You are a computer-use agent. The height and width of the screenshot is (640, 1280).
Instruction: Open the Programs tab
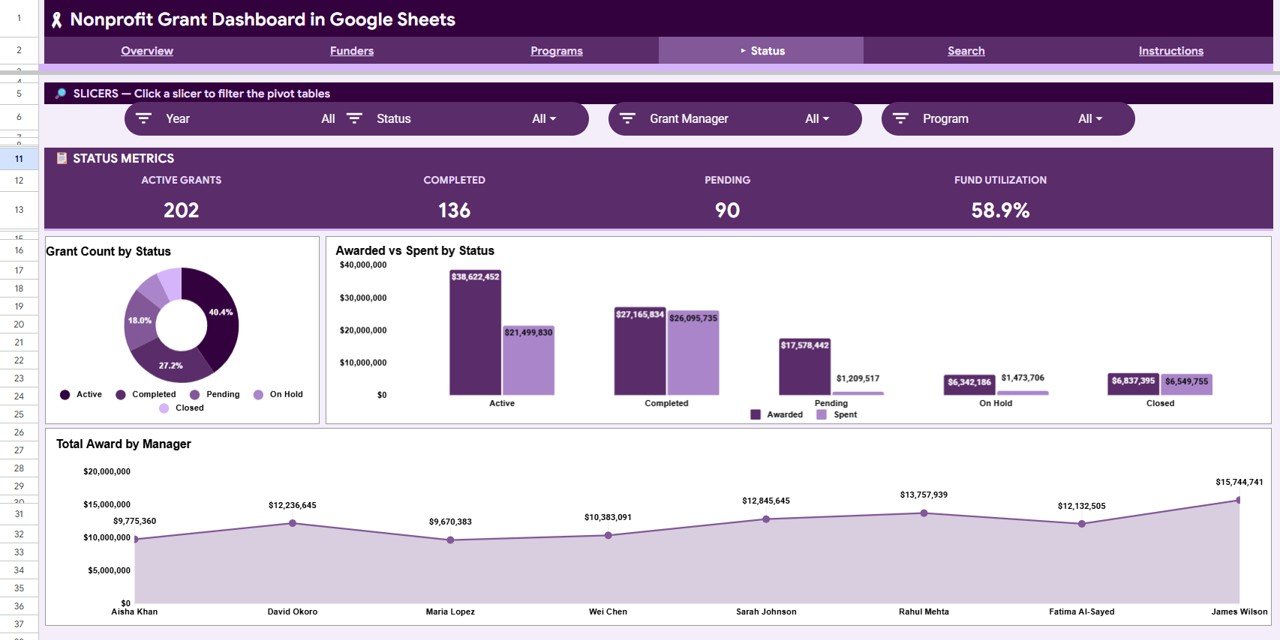556,51
